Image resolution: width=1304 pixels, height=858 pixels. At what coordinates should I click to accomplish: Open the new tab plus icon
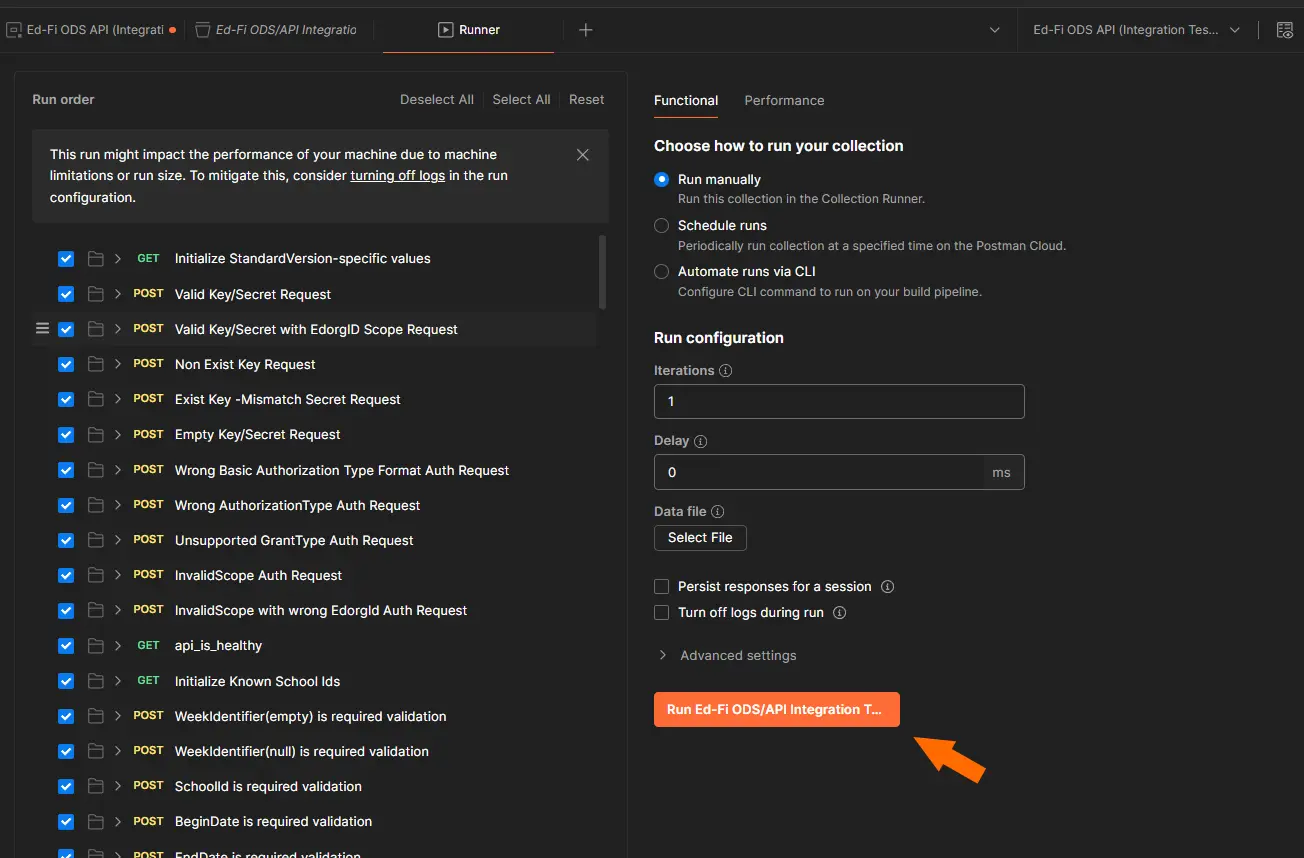coord(586,30)
